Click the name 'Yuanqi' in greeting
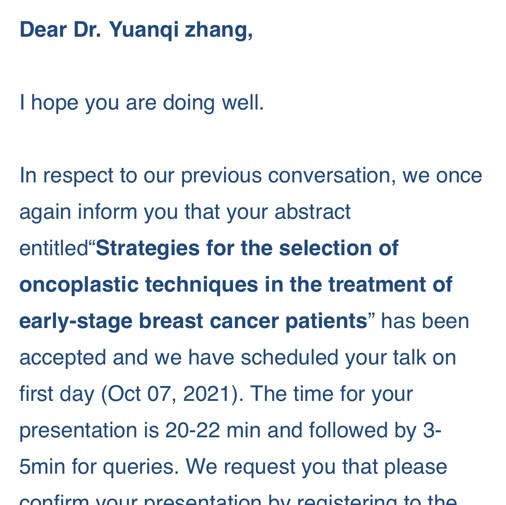506x505 pixels. (x=144, y=30)
